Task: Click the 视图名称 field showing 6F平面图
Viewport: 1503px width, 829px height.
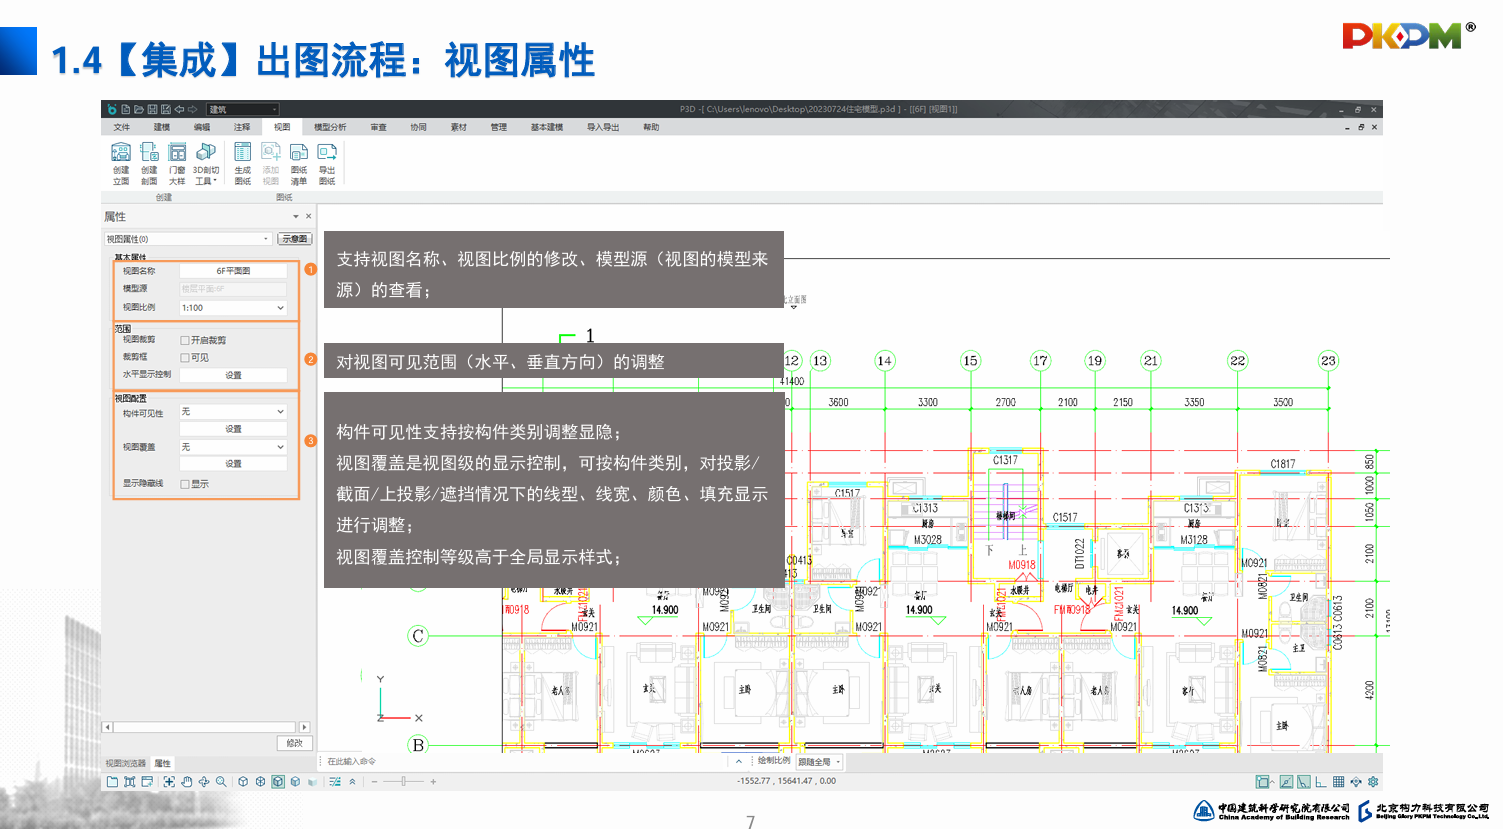Action: (x=233, y=271)
